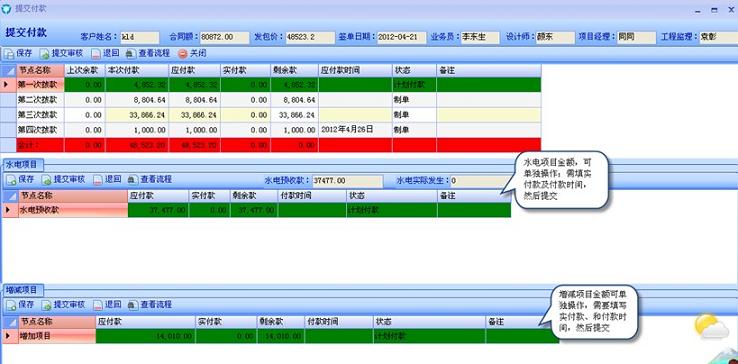Select the 第二次拨款 row
Viewport: 738px width, 364px height.
pyautogui.click(x=279, y=100)
